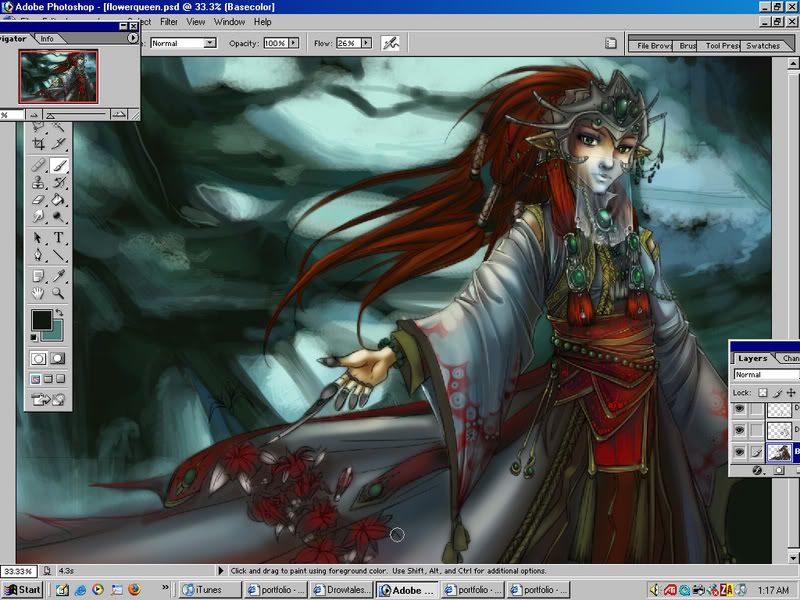Enable airbrush mode in options bar
Screen dimensions: 800x600
(390, 43)
